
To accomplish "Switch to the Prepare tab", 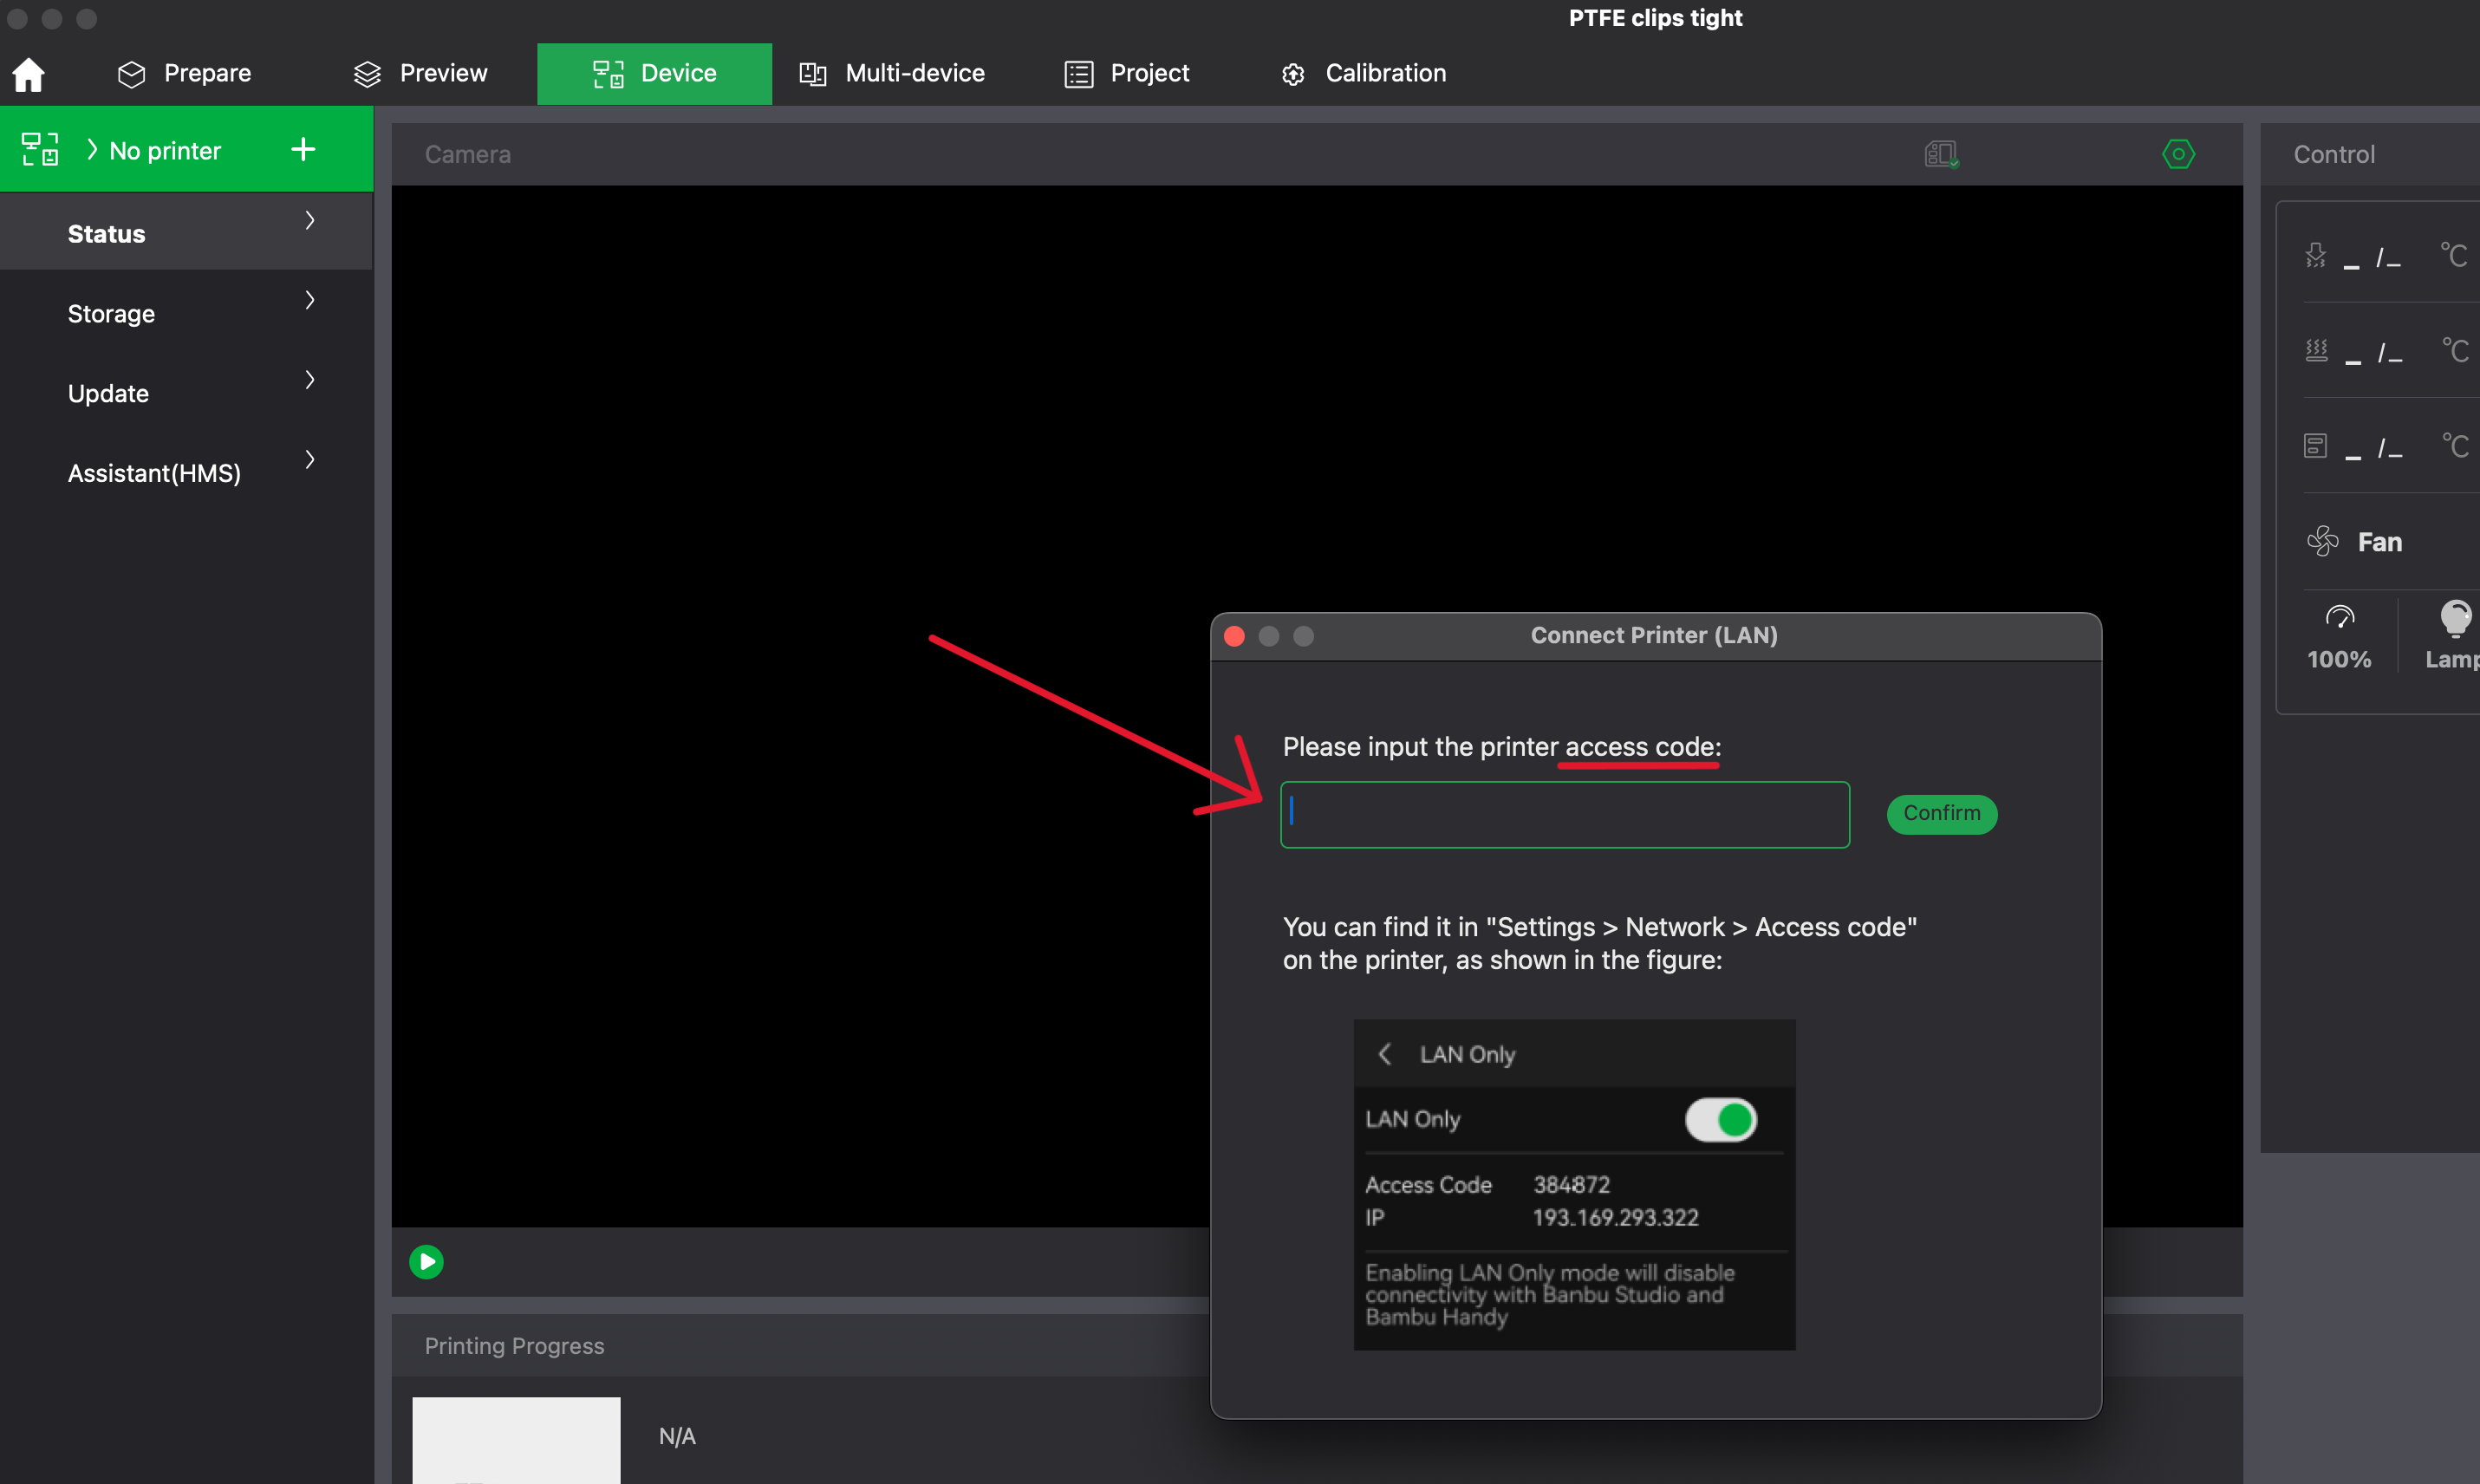I will pyautogui.click(x=206, y=73).
